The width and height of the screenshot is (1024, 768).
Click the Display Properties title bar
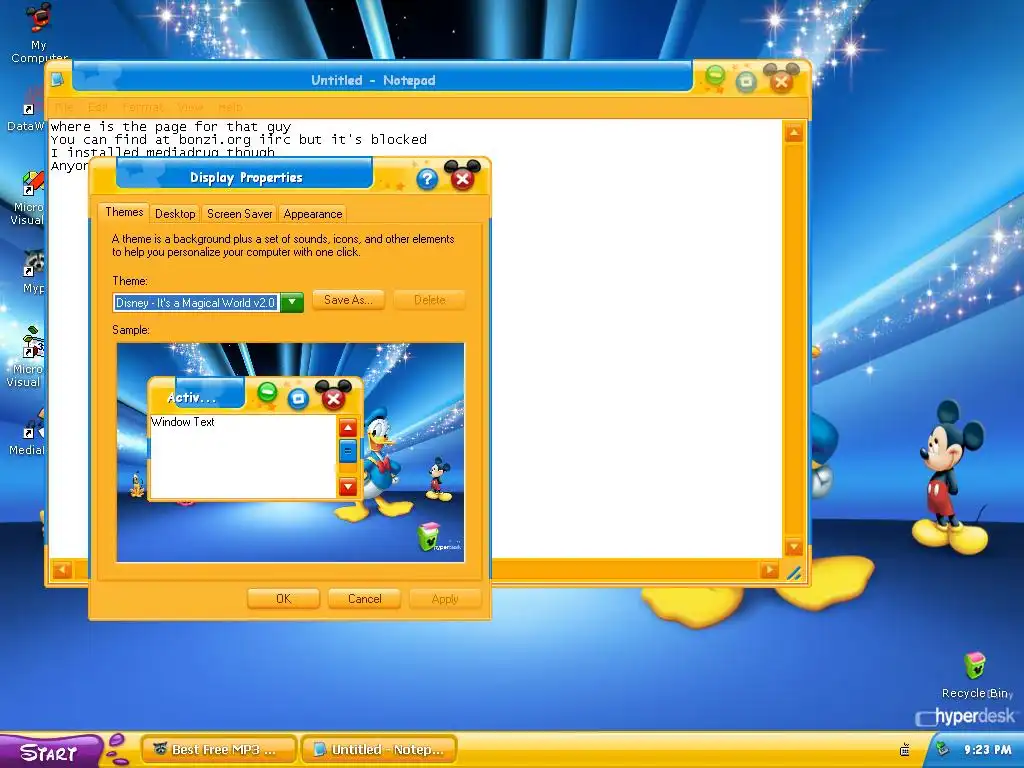click(x=246, y=177)
